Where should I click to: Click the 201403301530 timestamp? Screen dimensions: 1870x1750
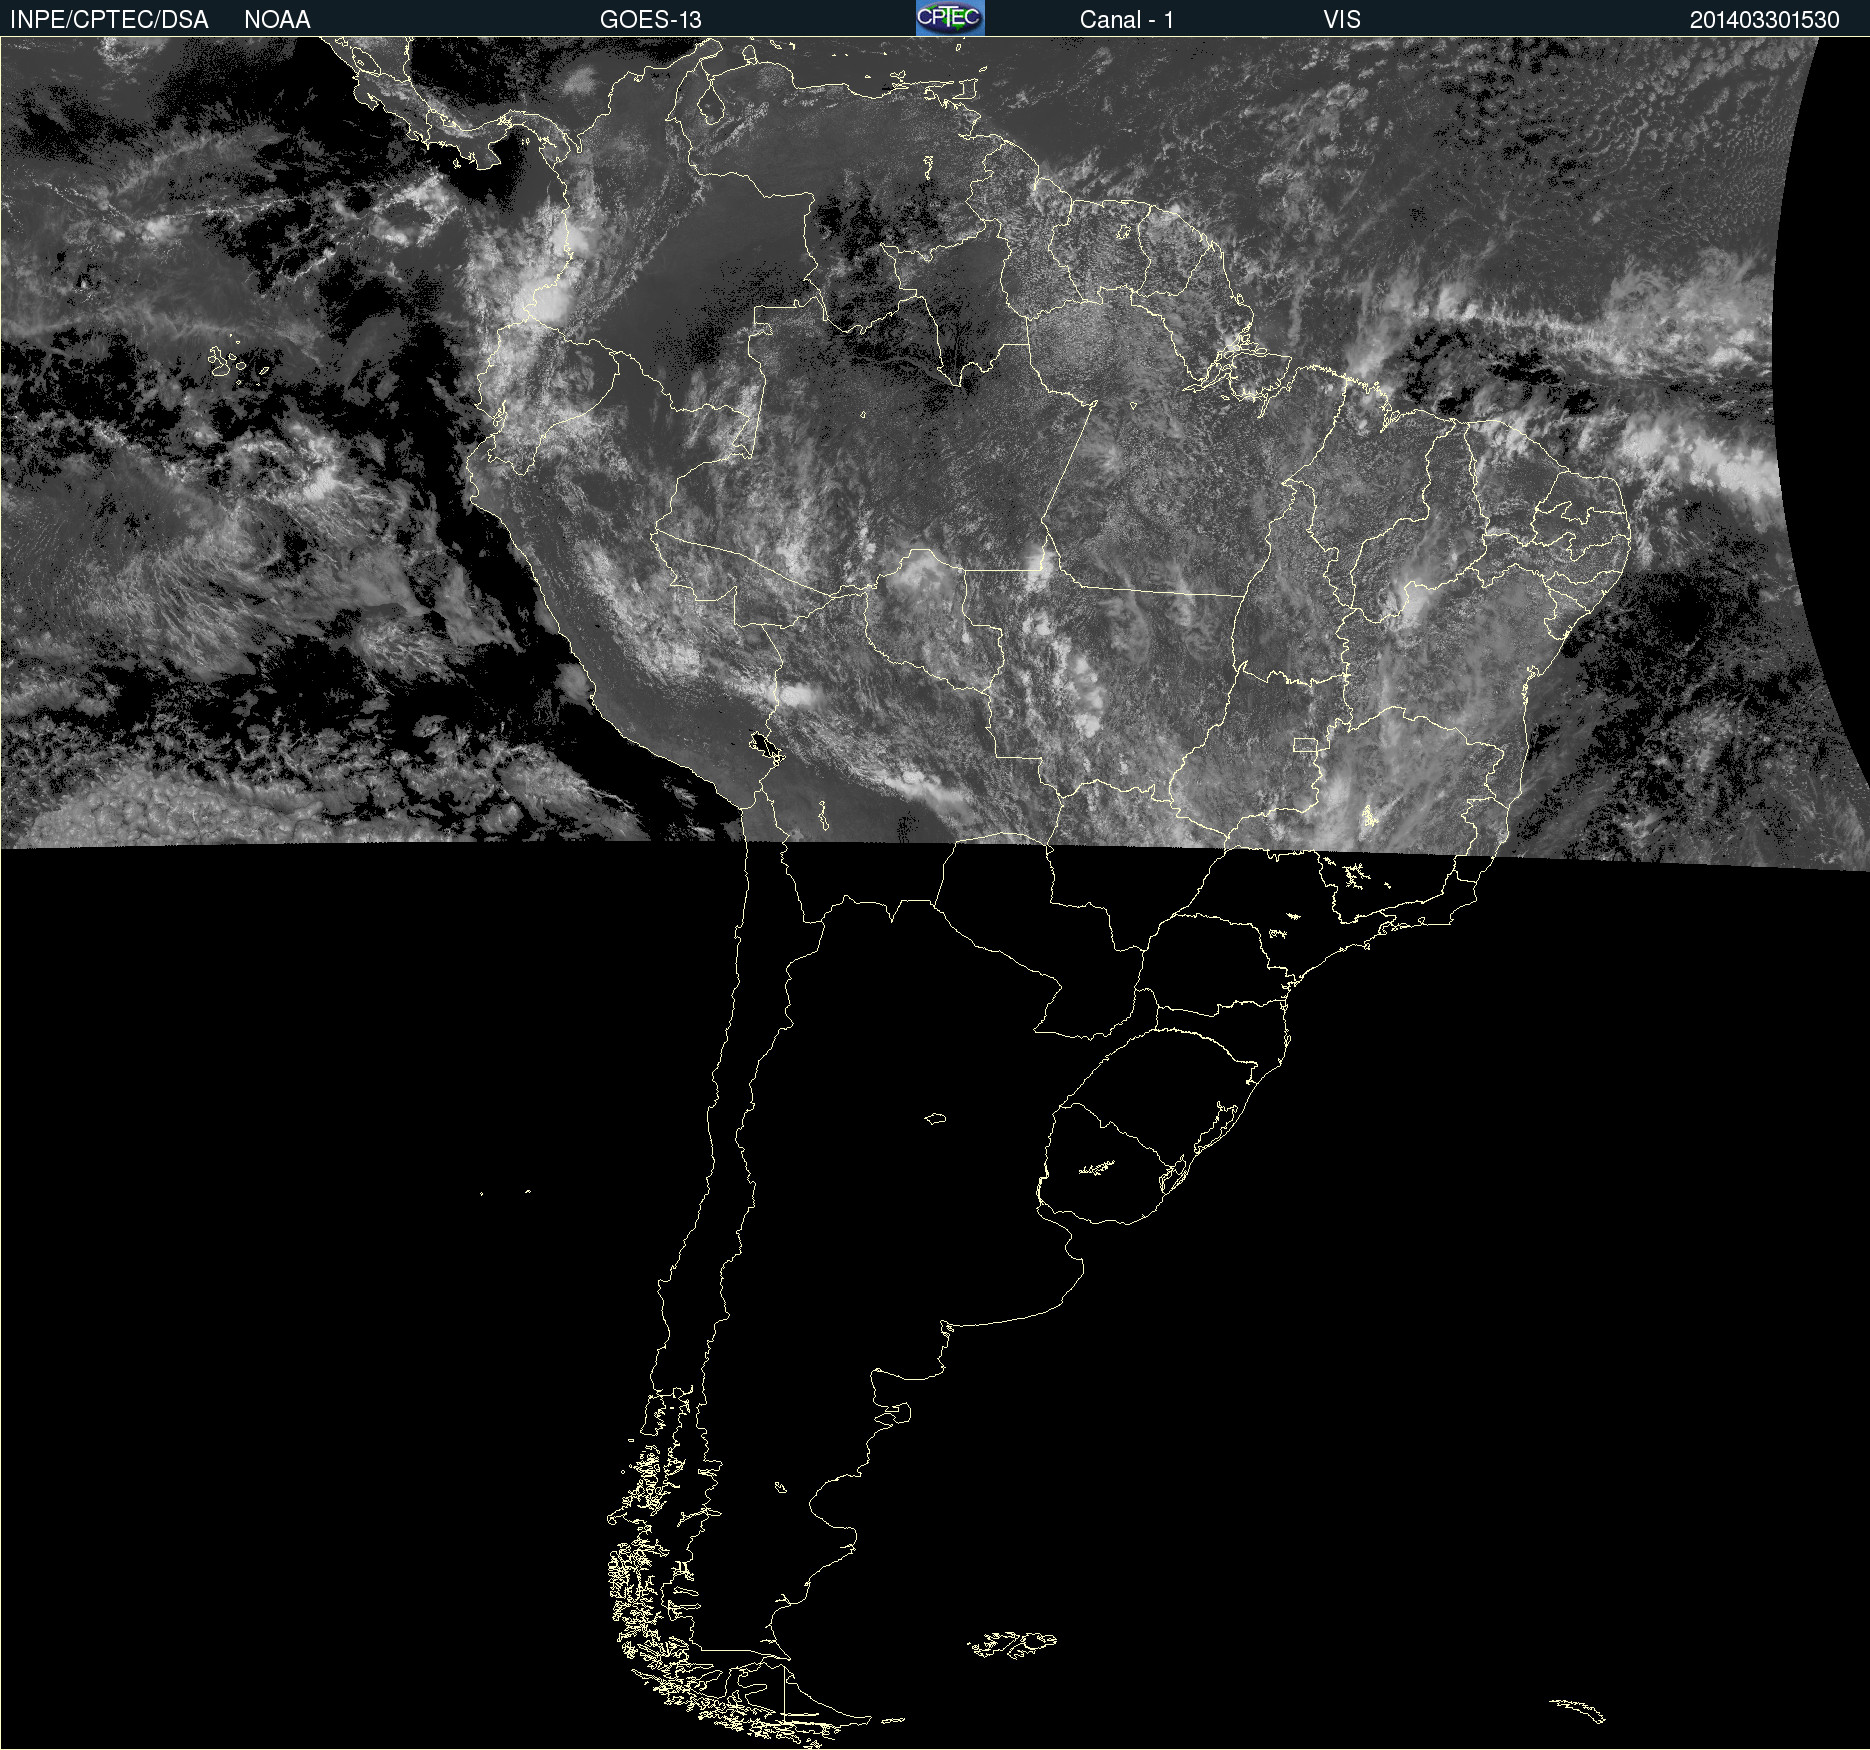tap(1764, 20)
